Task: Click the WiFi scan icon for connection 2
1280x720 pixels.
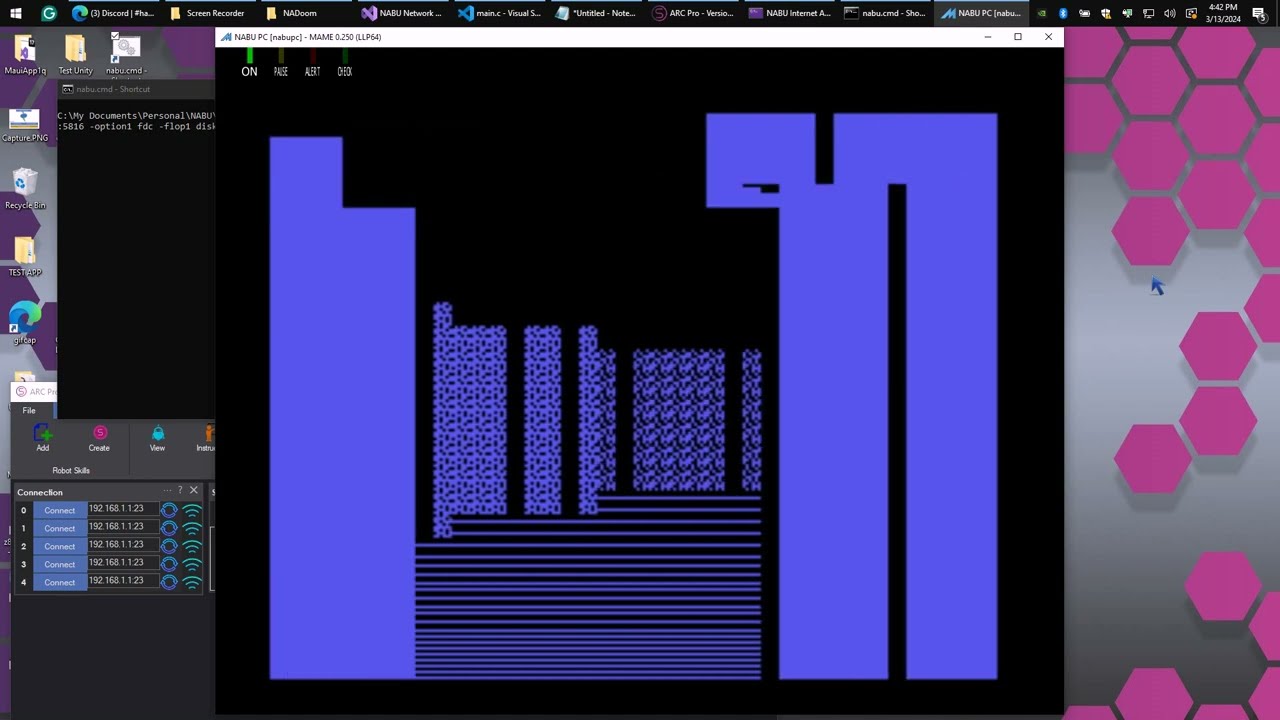Action: 192,546
